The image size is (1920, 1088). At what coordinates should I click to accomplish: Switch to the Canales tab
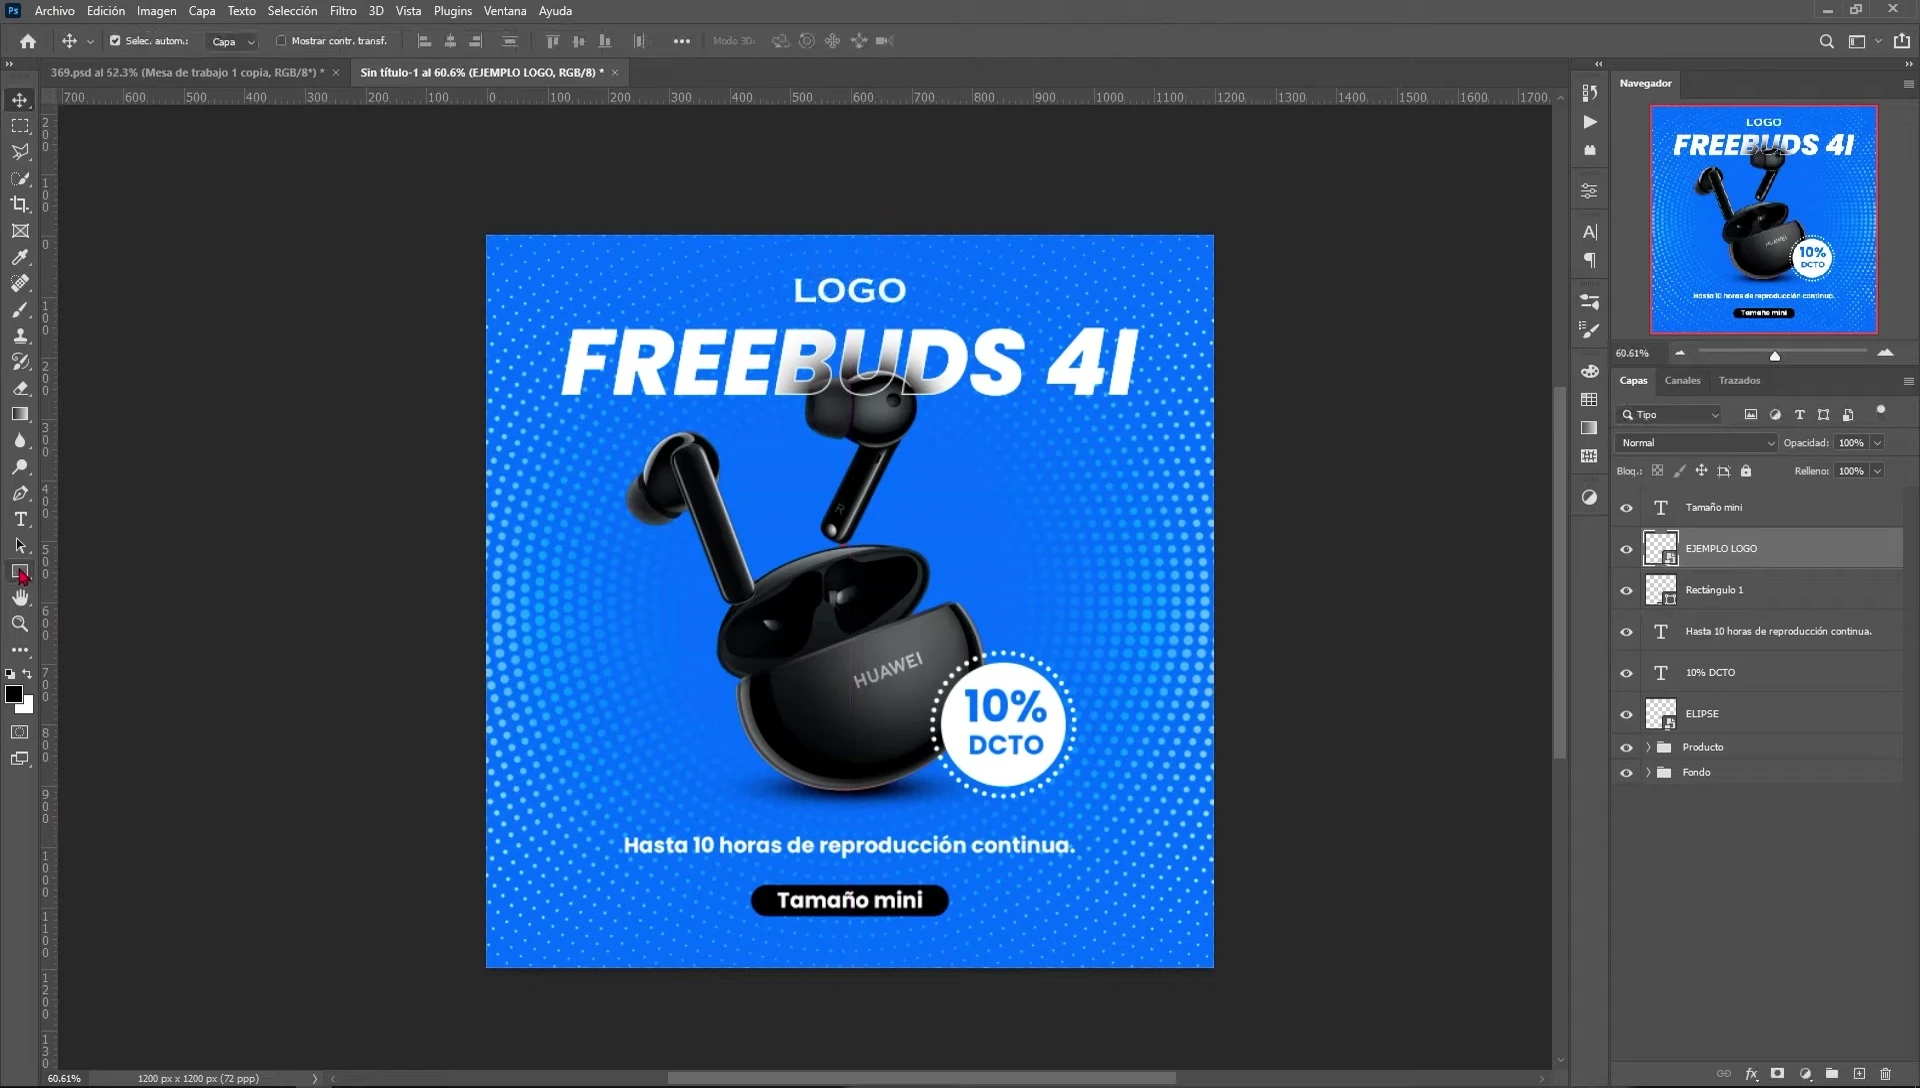1682,381
